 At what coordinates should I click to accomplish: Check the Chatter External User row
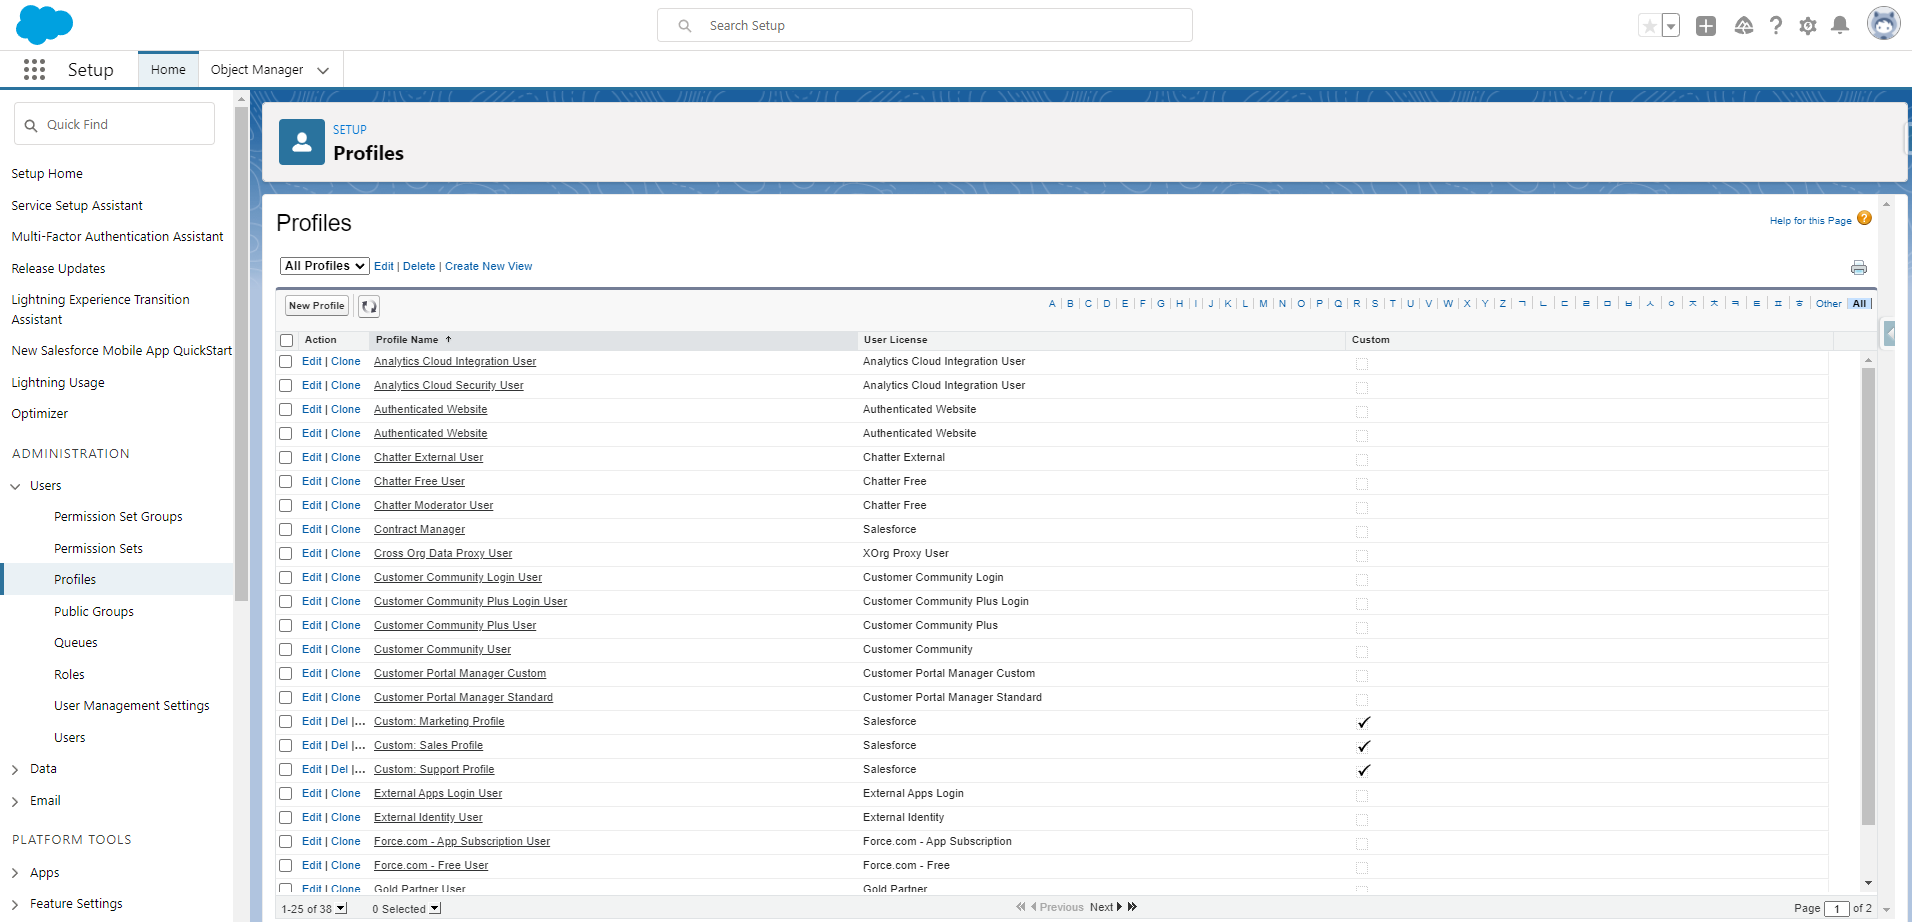click(286, 458)
